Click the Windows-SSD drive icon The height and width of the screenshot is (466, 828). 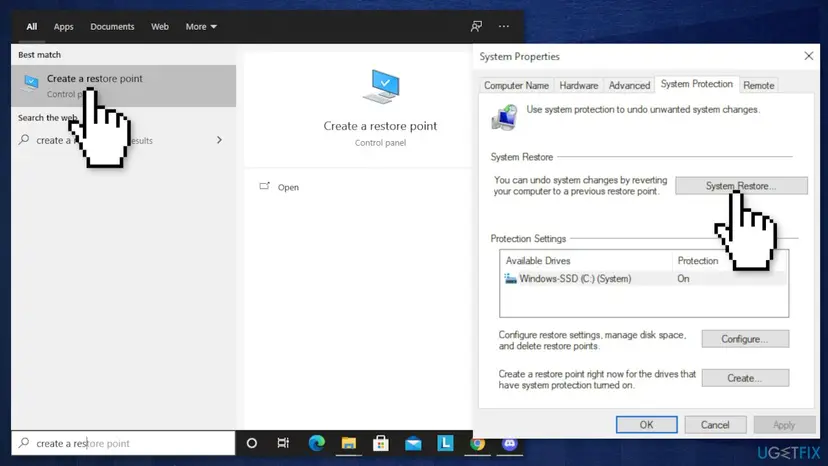pos(510,278)
